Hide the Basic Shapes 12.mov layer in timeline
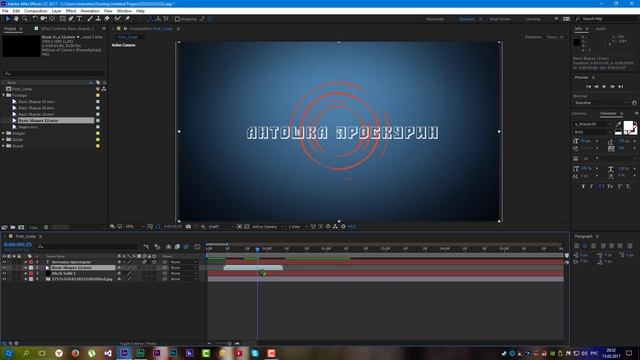 tap(4, 268)
